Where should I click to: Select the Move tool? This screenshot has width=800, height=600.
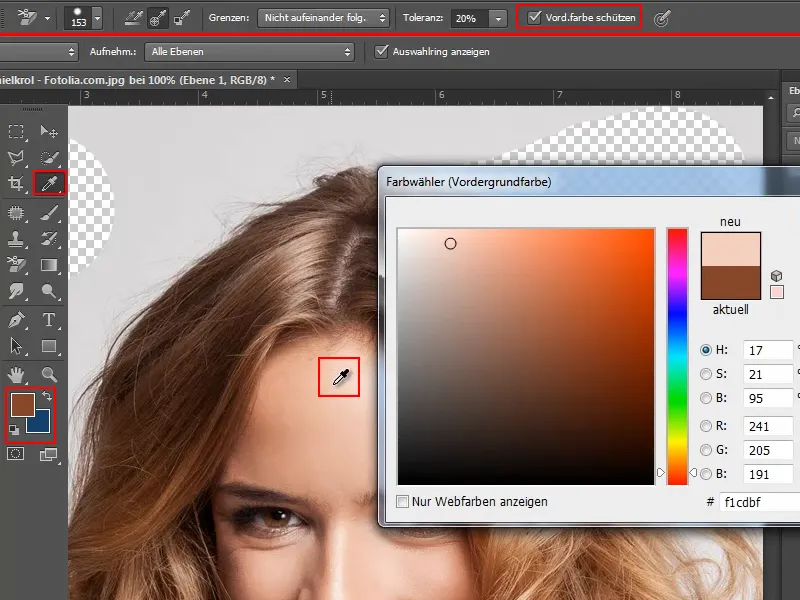[49, 132]
